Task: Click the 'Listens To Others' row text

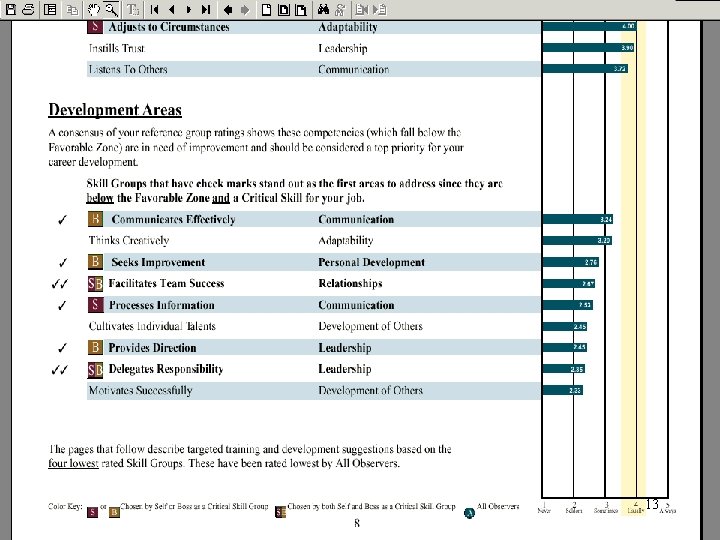Action: pos(128,69)
